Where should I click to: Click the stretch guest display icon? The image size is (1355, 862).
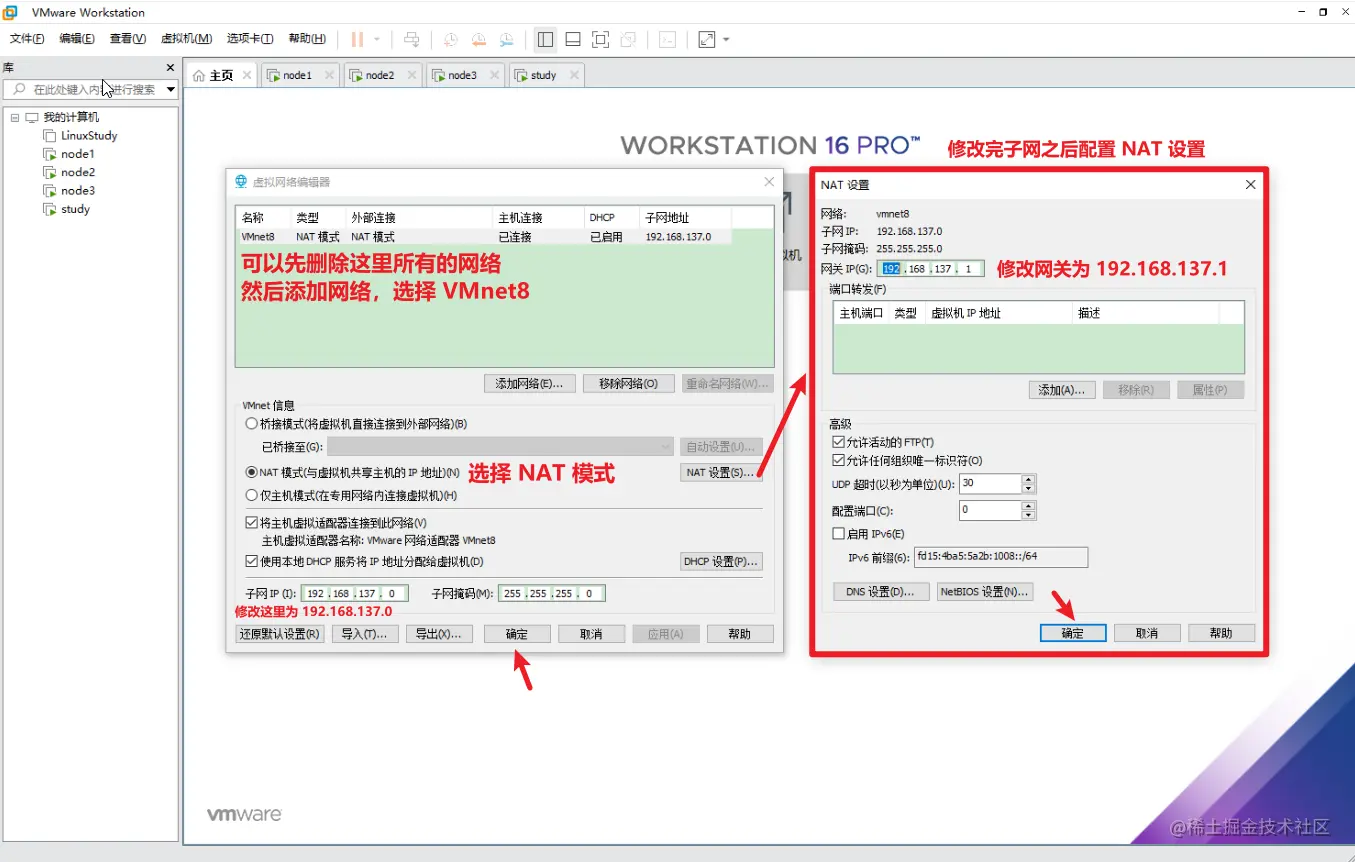click(x=707, y=39)
